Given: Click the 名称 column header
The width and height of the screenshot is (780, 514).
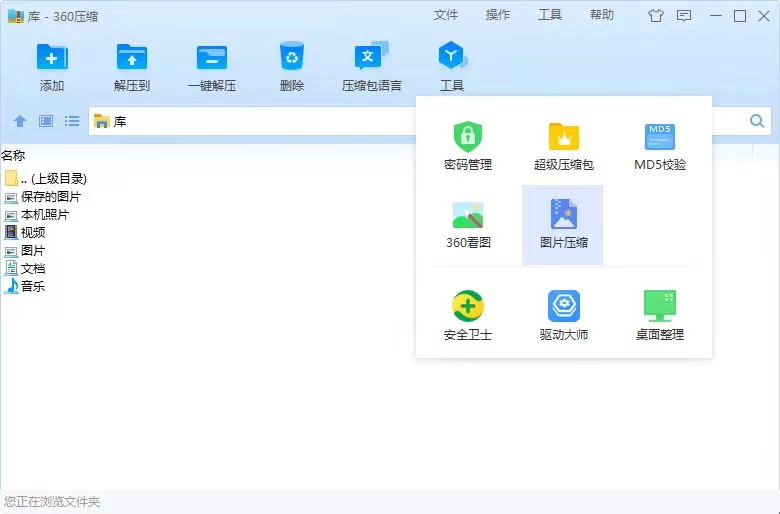Looking at the screenshot, I should (13, 155).
